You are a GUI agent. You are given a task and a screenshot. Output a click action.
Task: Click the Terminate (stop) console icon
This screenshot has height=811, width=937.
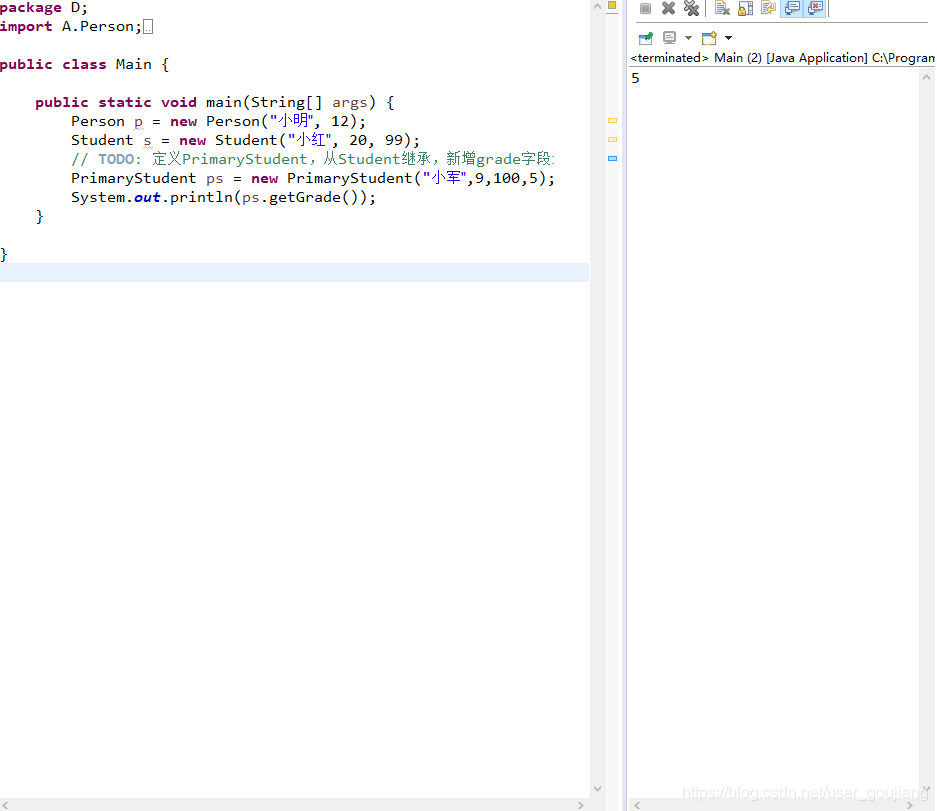(x=645, y=8)
